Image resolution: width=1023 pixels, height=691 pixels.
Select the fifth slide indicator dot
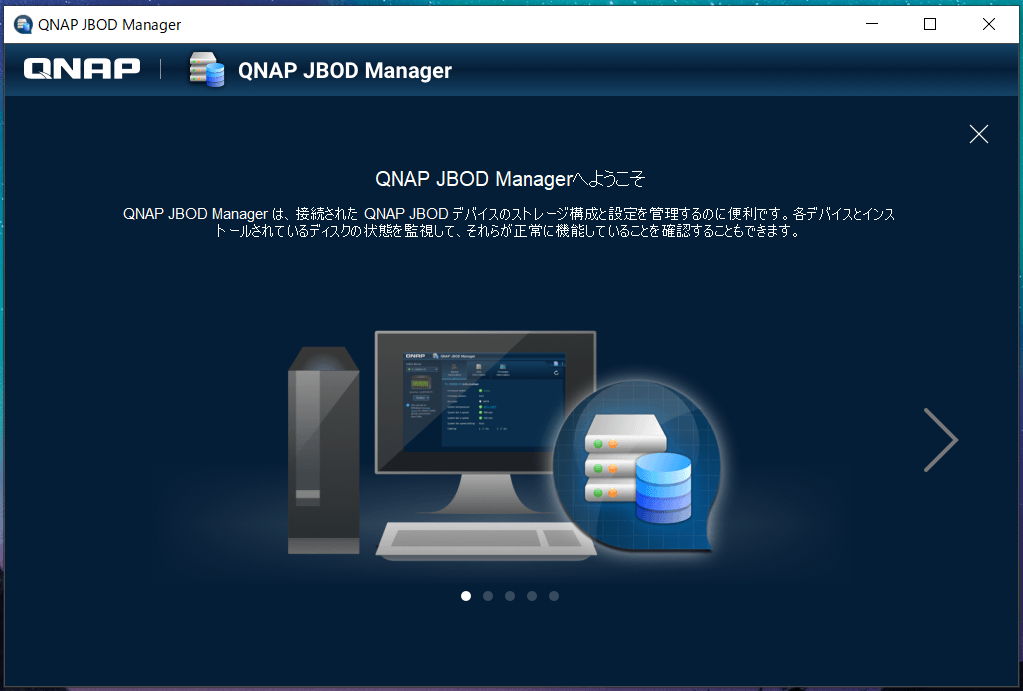tap(554, 596)
